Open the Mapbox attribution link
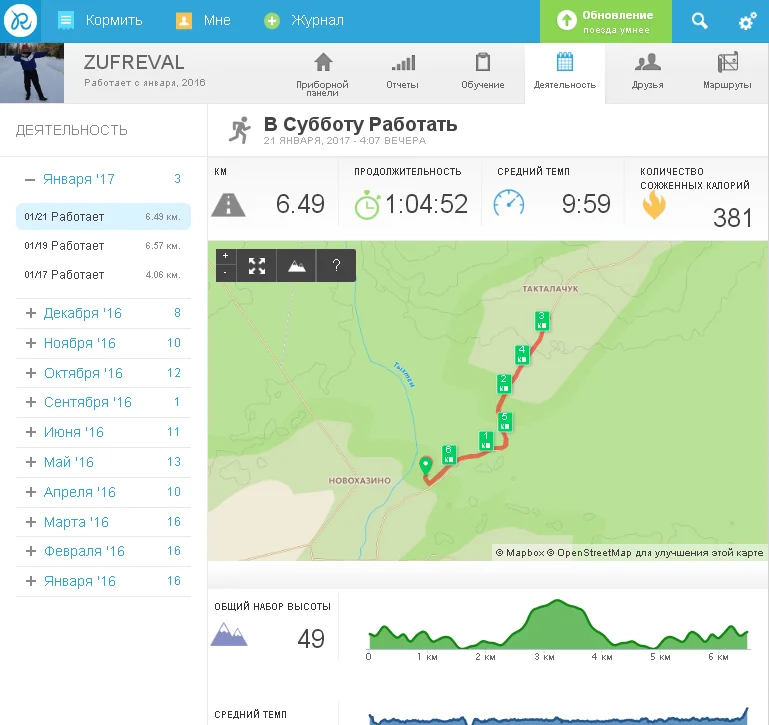The image size is (769, 725). click(520, 553)
